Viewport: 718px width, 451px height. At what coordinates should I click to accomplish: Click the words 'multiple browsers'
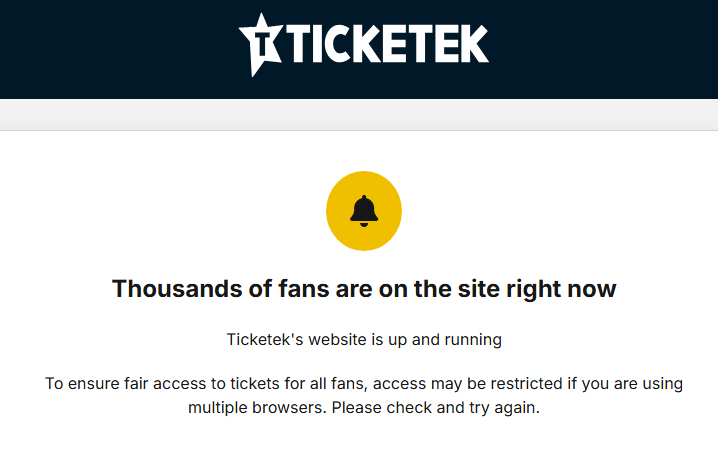(256, 408)
